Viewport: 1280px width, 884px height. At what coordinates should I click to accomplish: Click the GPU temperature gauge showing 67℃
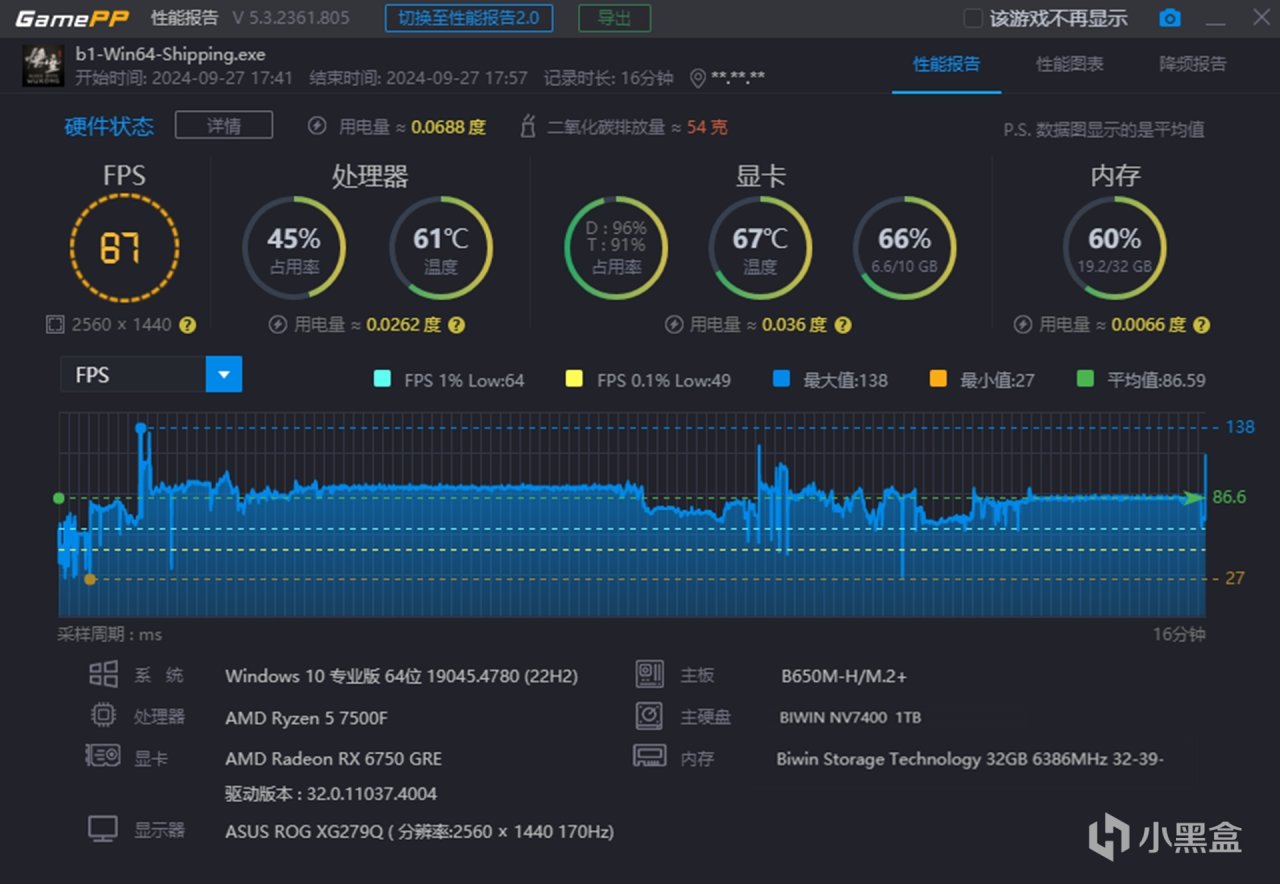point(760,247)
